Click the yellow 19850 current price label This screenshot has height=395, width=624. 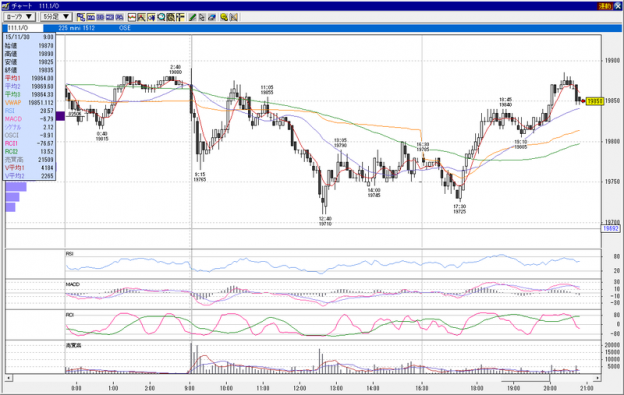[595, 101]
